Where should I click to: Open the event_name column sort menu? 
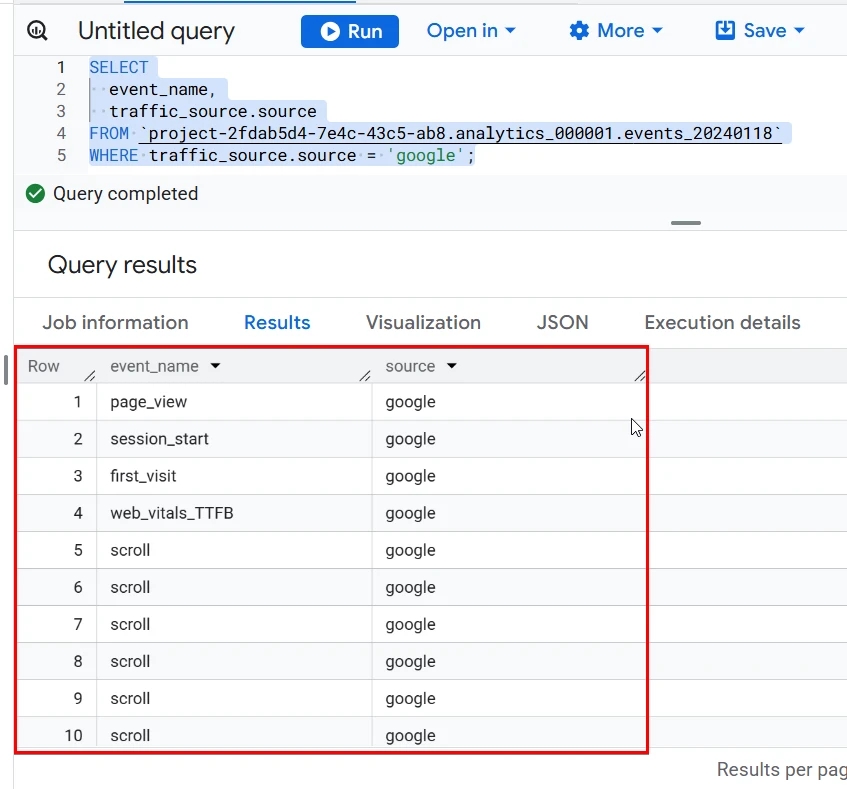(216, 366)
